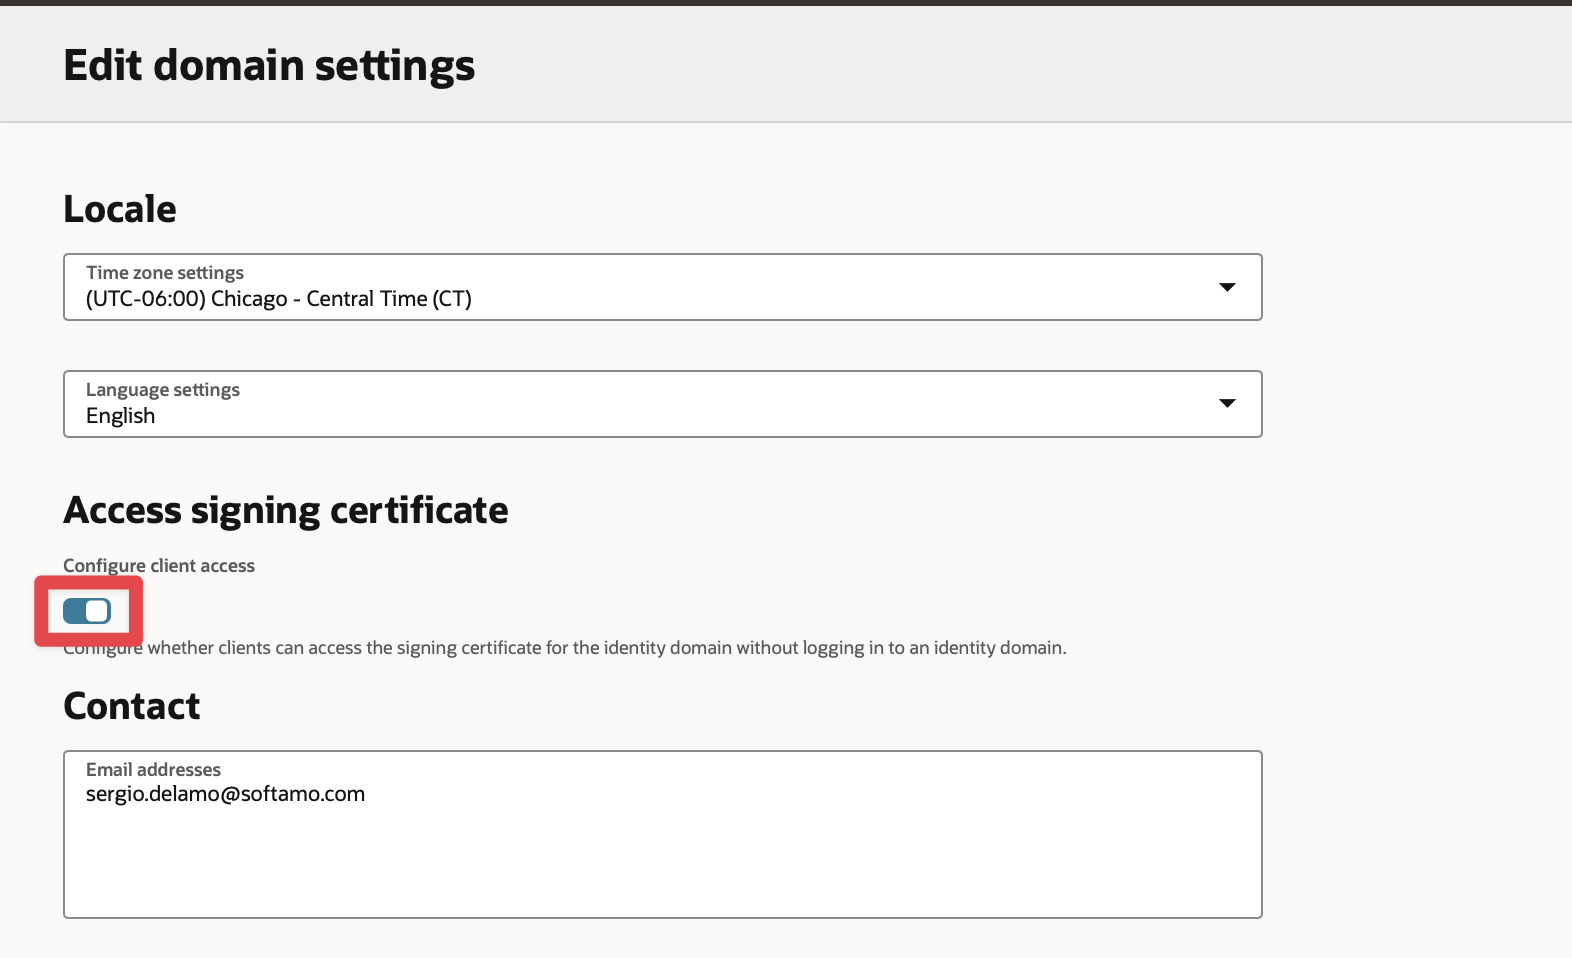
Task: Click the Configure client access label
Action: (159, 565)
